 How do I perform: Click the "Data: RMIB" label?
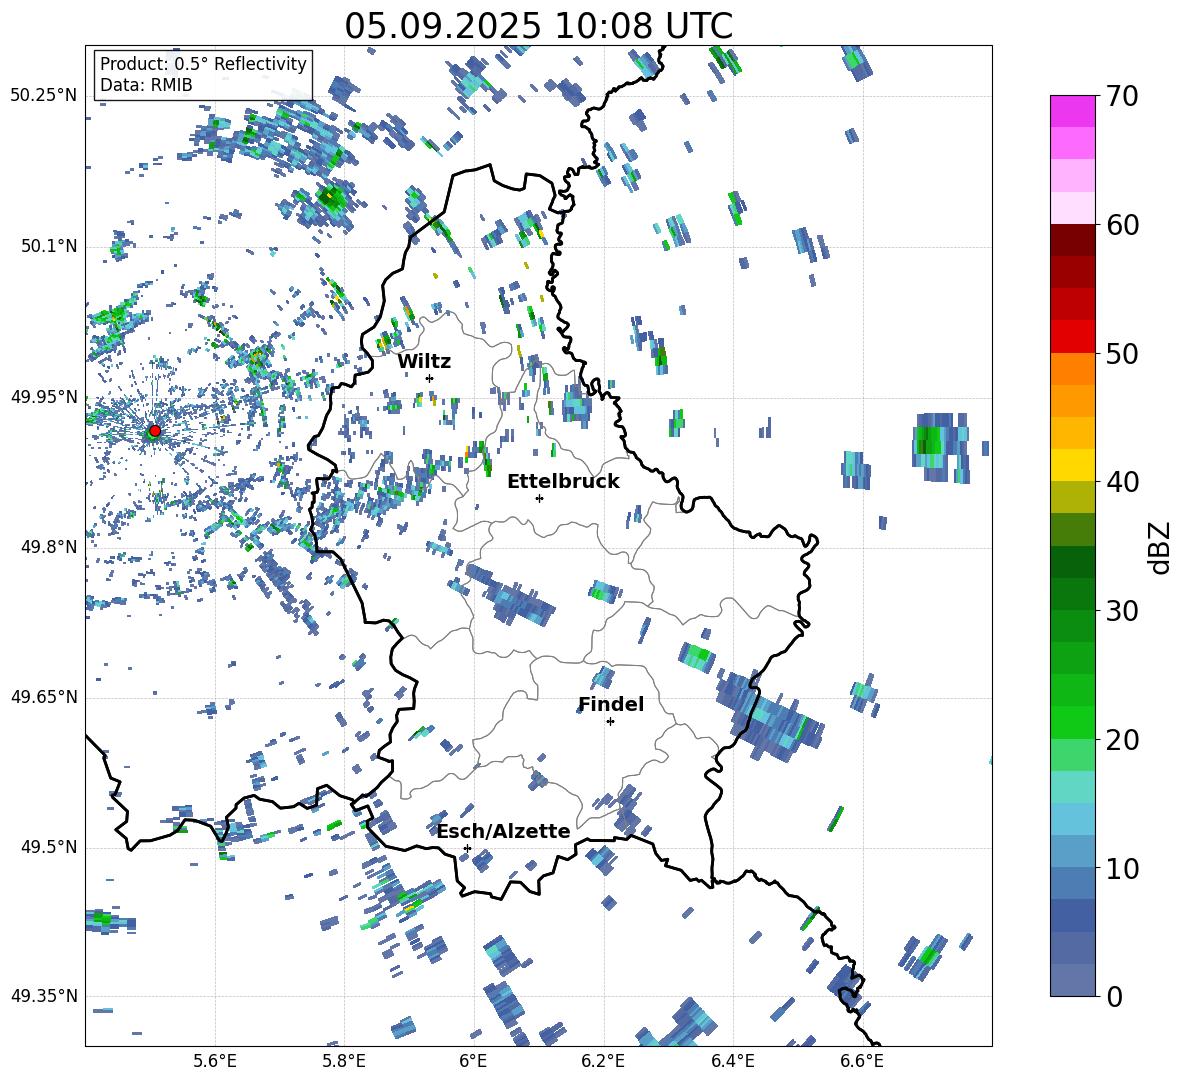[146, 85]
